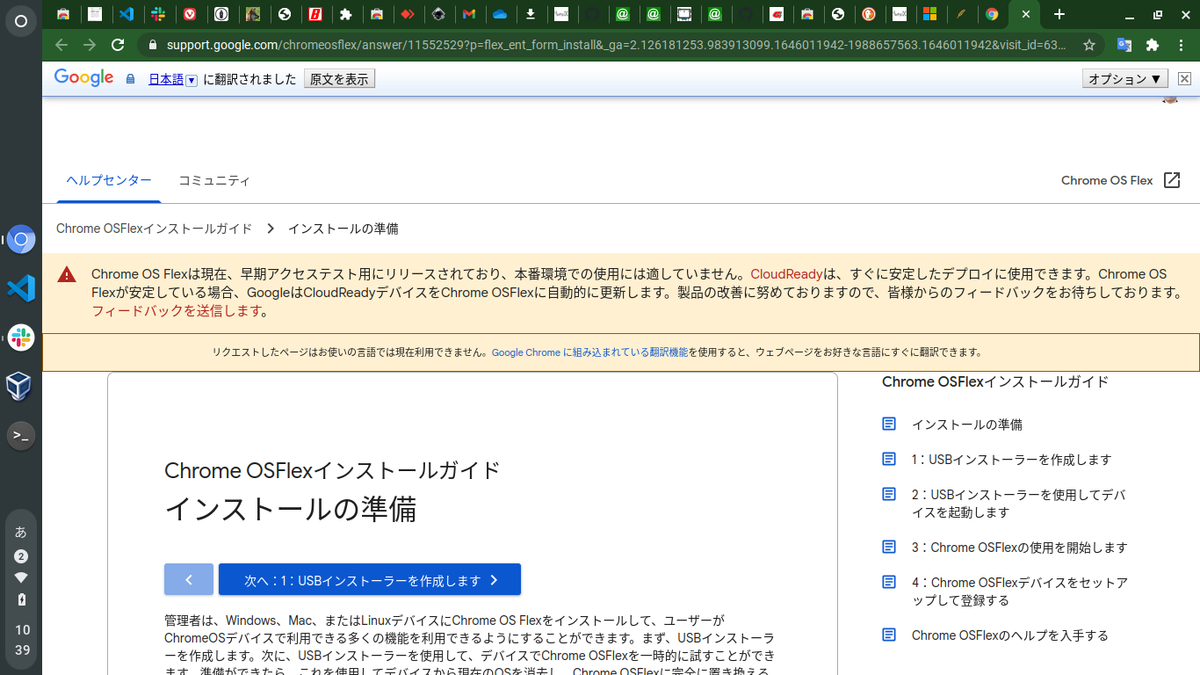This screenshot has height=675, width=1200.
Task: Switch to the Slack browser tab
Action: [x=158, y=14]
